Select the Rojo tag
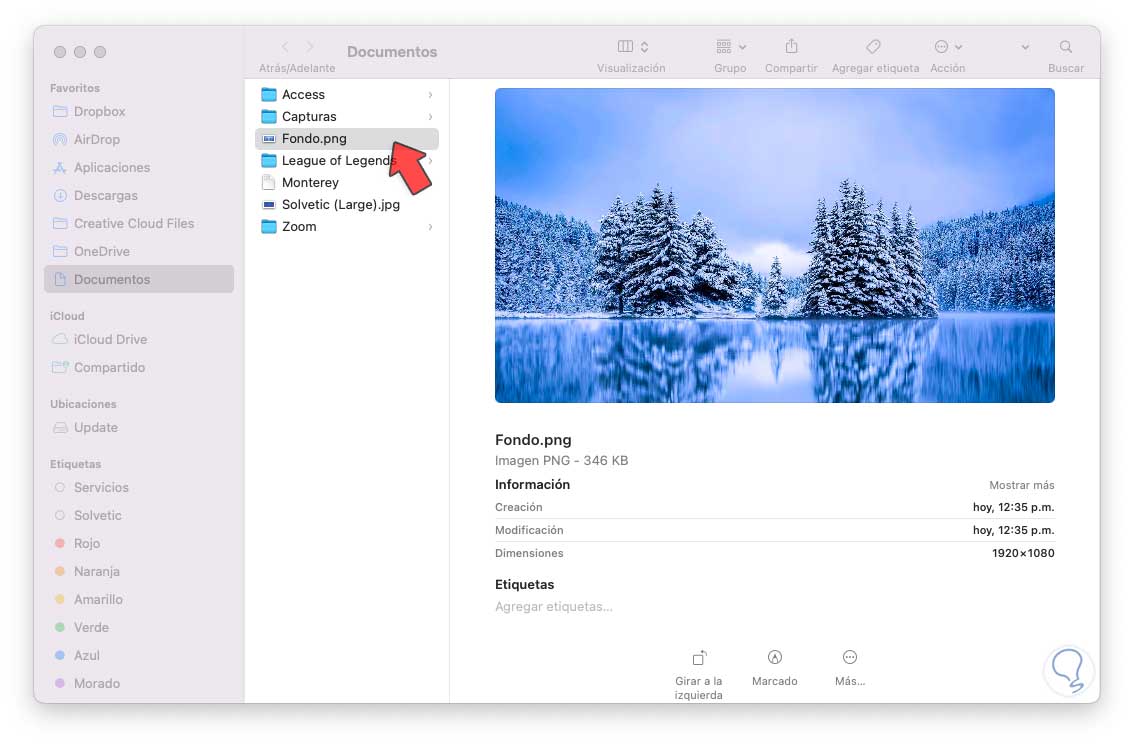1134x745 pixels. (x=139, y=543)
